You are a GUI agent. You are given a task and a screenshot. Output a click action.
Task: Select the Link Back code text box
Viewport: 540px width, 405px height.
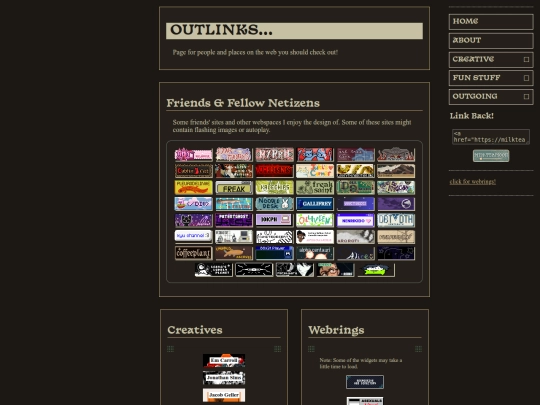pyautogui.click(x=491, y=137)
